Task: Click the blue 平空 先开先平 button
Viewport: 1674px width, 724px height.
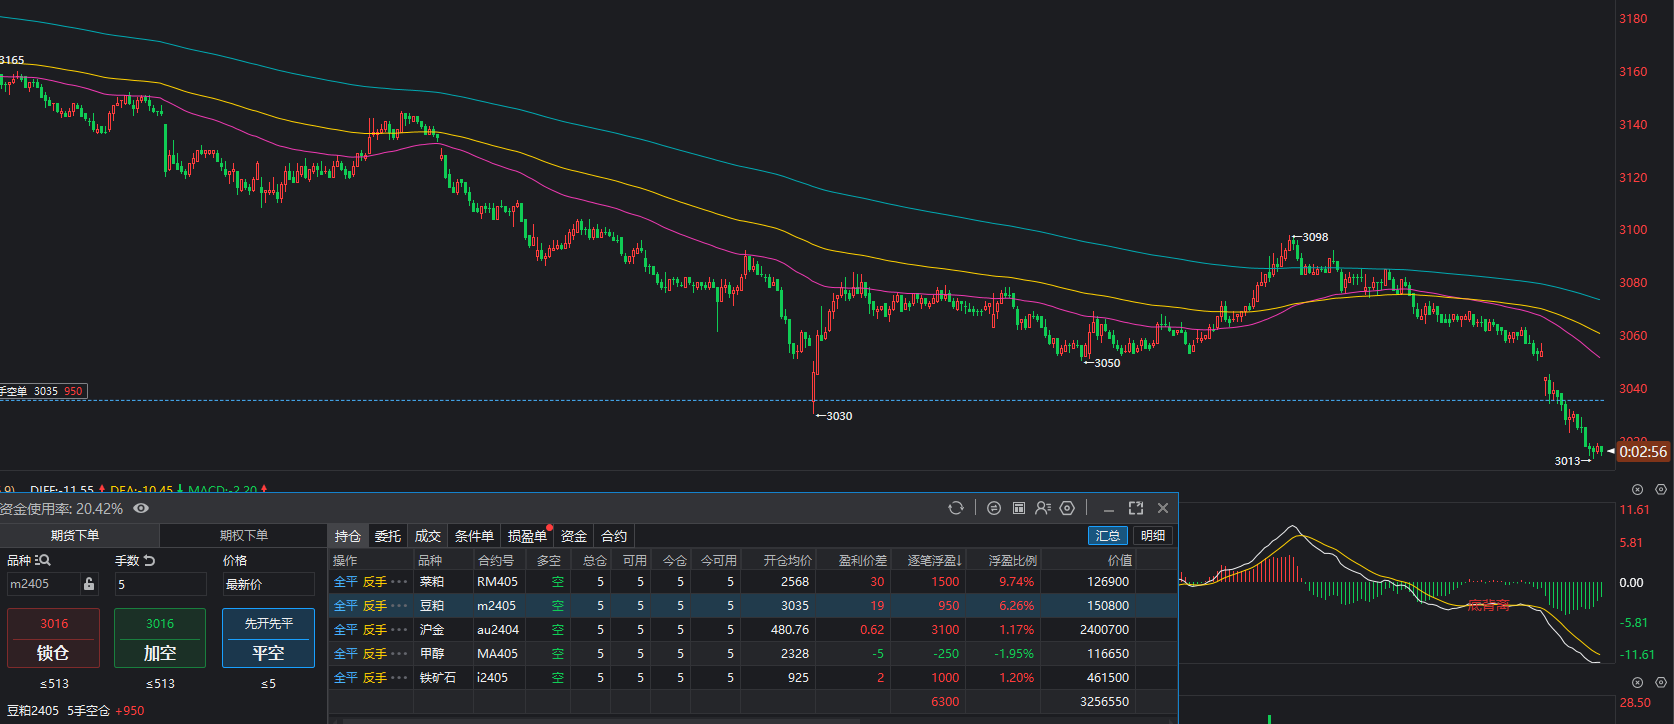Action: [x=268, y=638]
